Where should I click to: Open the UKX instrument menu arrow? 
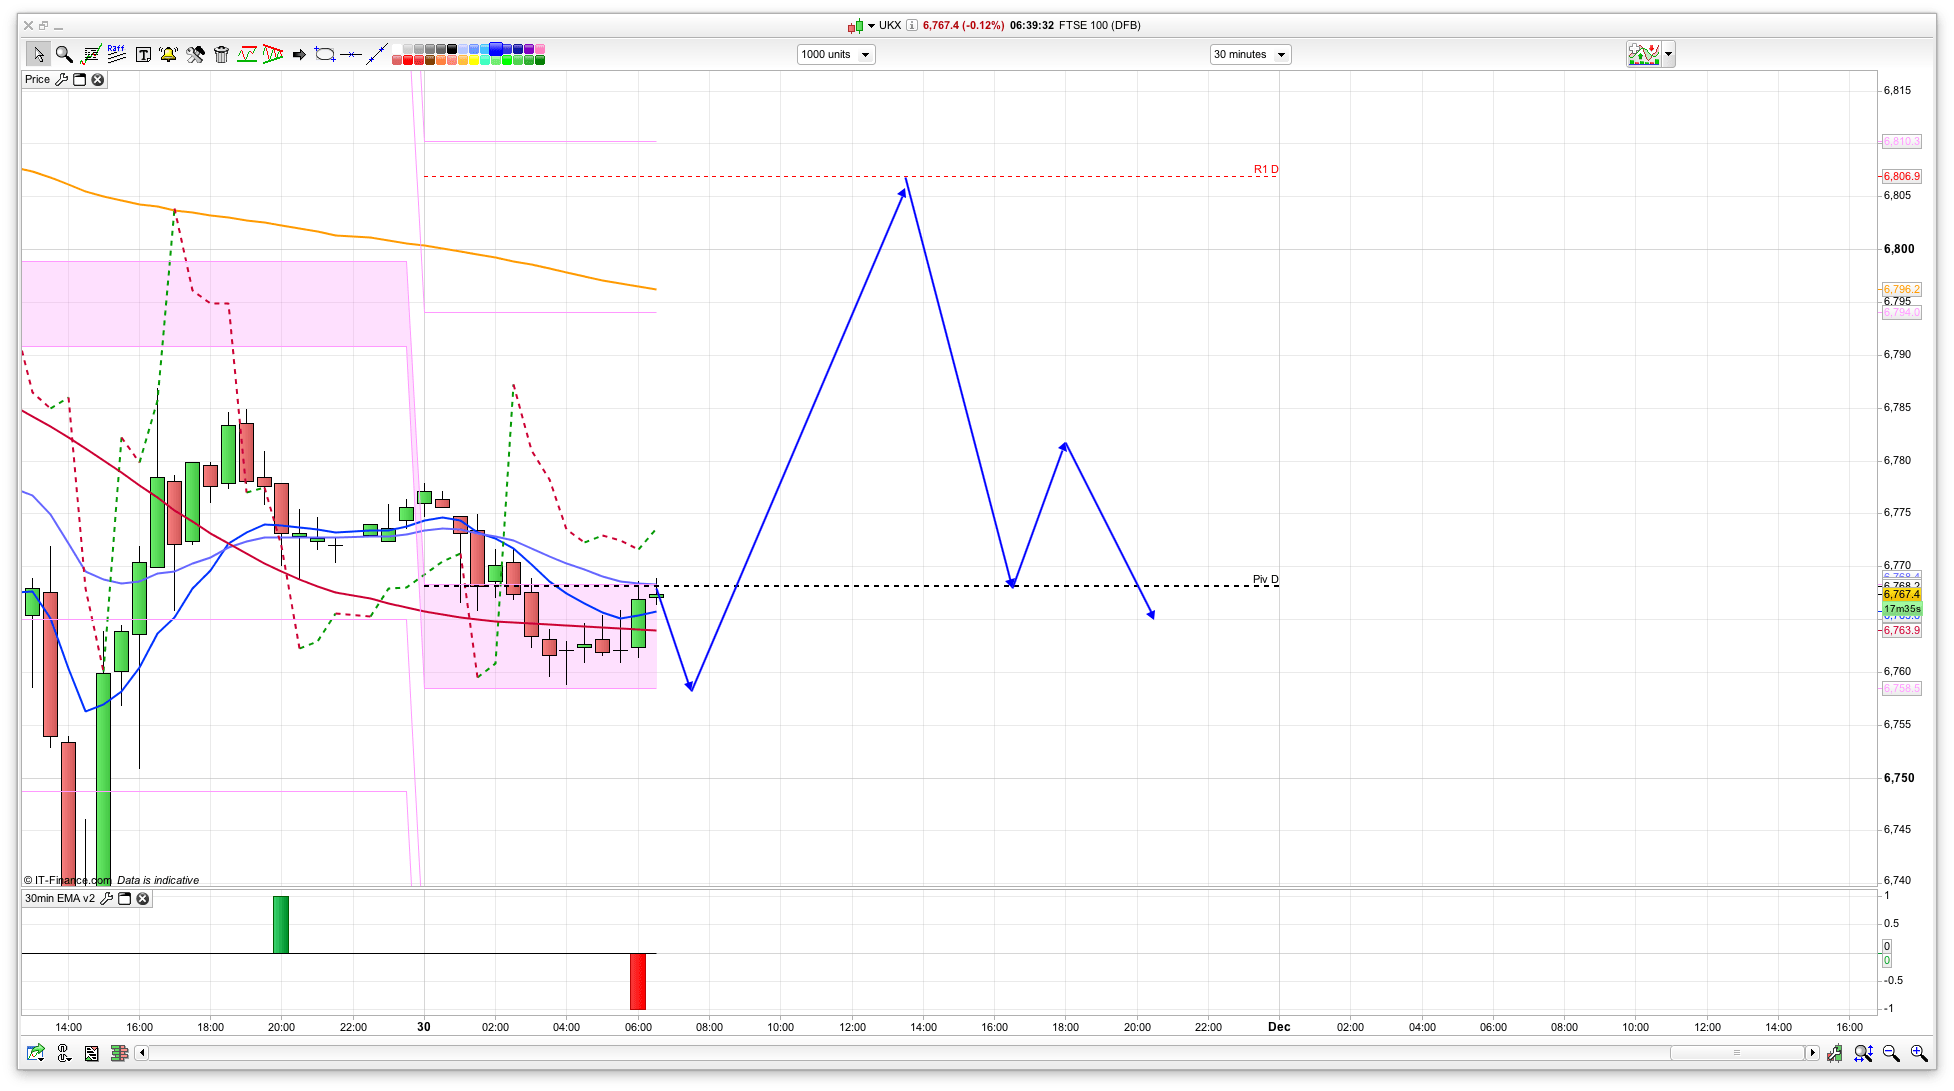click(871, 26)
